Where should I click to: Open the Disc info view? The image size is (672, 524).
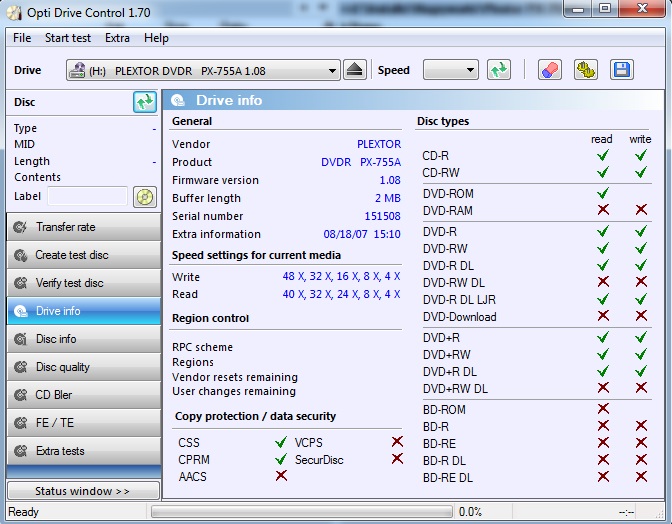tap(84, 339)
